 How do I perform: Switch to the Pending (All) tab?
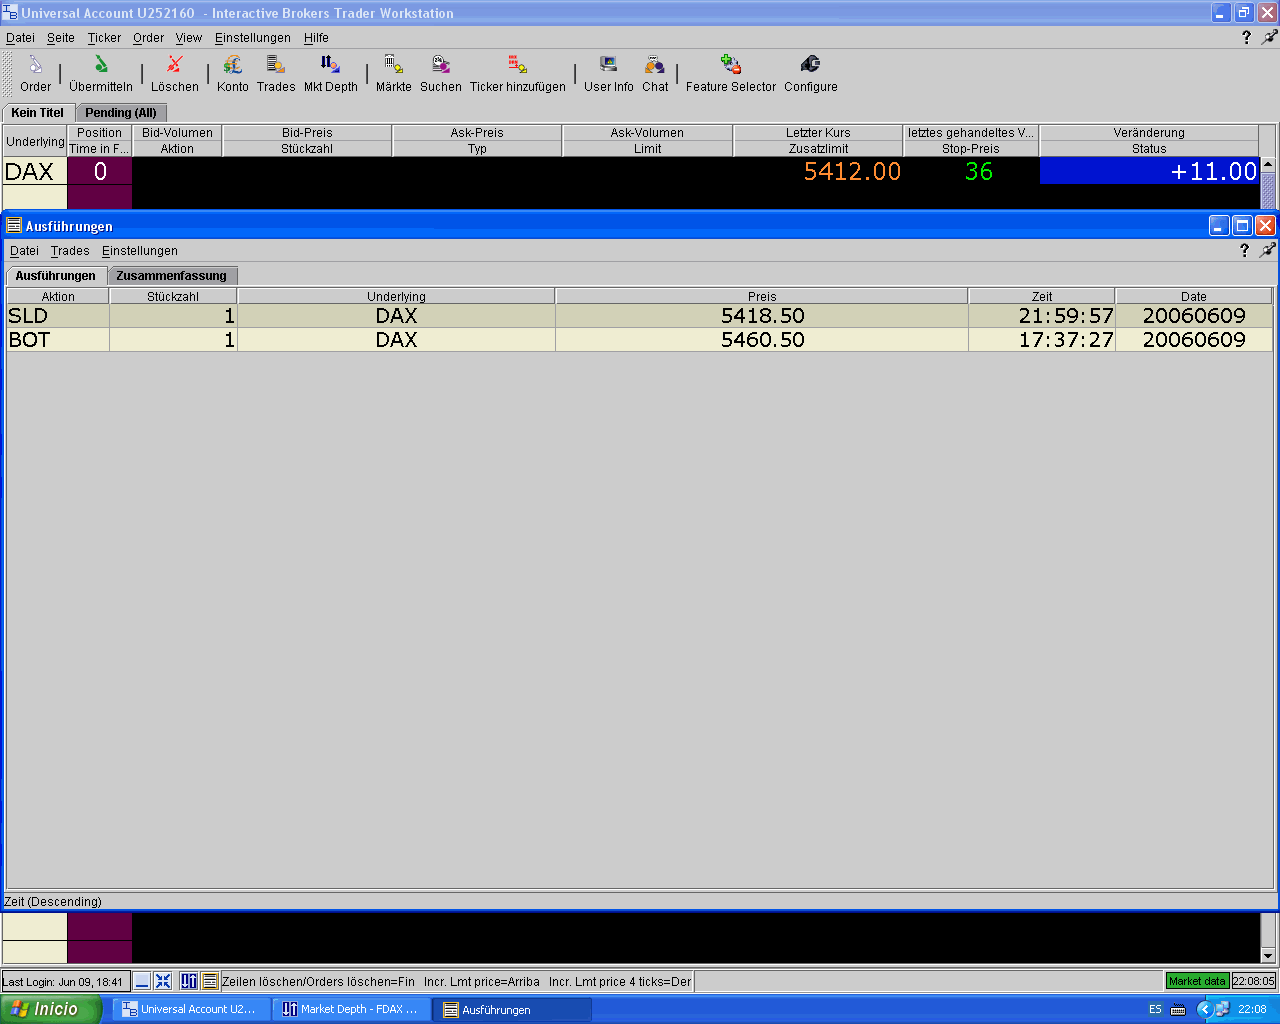pyautogui.click(x=121, y=113)
